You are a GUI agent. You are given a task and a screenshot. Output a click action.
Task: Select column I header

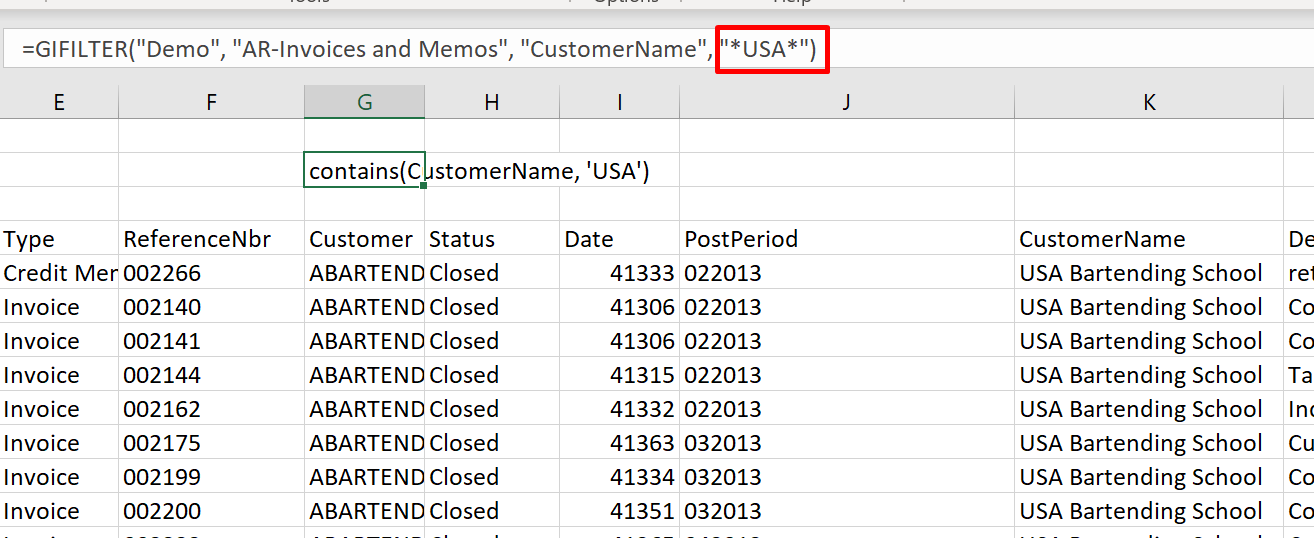pos(620,102)
